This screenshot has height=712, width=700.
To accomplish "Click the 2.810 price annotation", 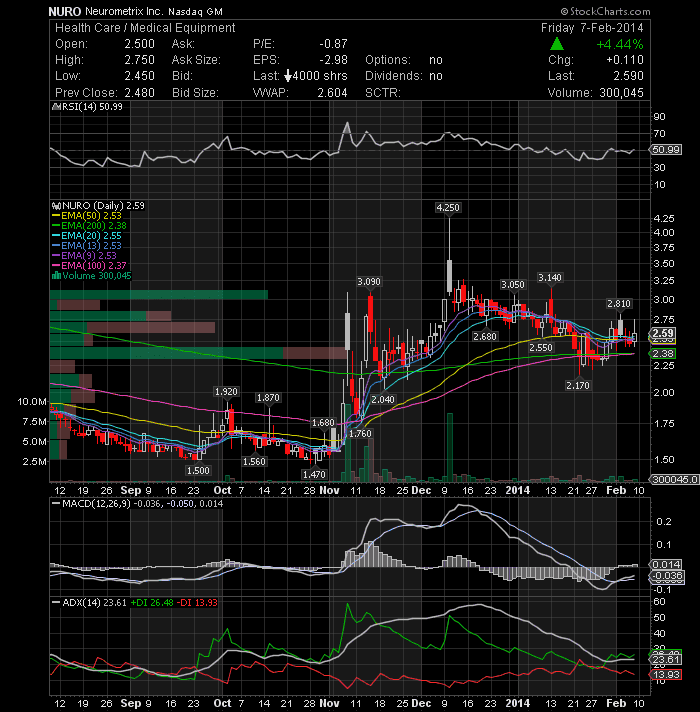I will [x=619, y=303].
